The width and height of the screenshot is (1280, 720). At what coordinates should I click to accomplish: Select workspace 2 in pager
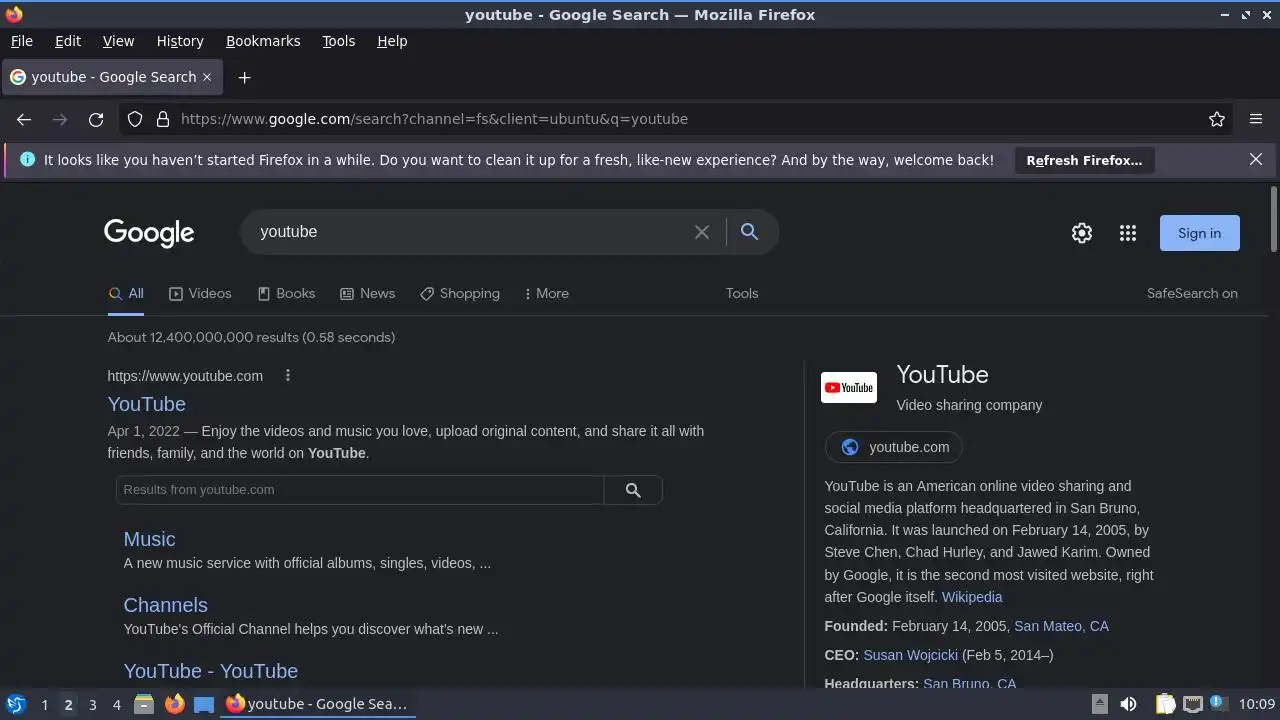point(68,705)
